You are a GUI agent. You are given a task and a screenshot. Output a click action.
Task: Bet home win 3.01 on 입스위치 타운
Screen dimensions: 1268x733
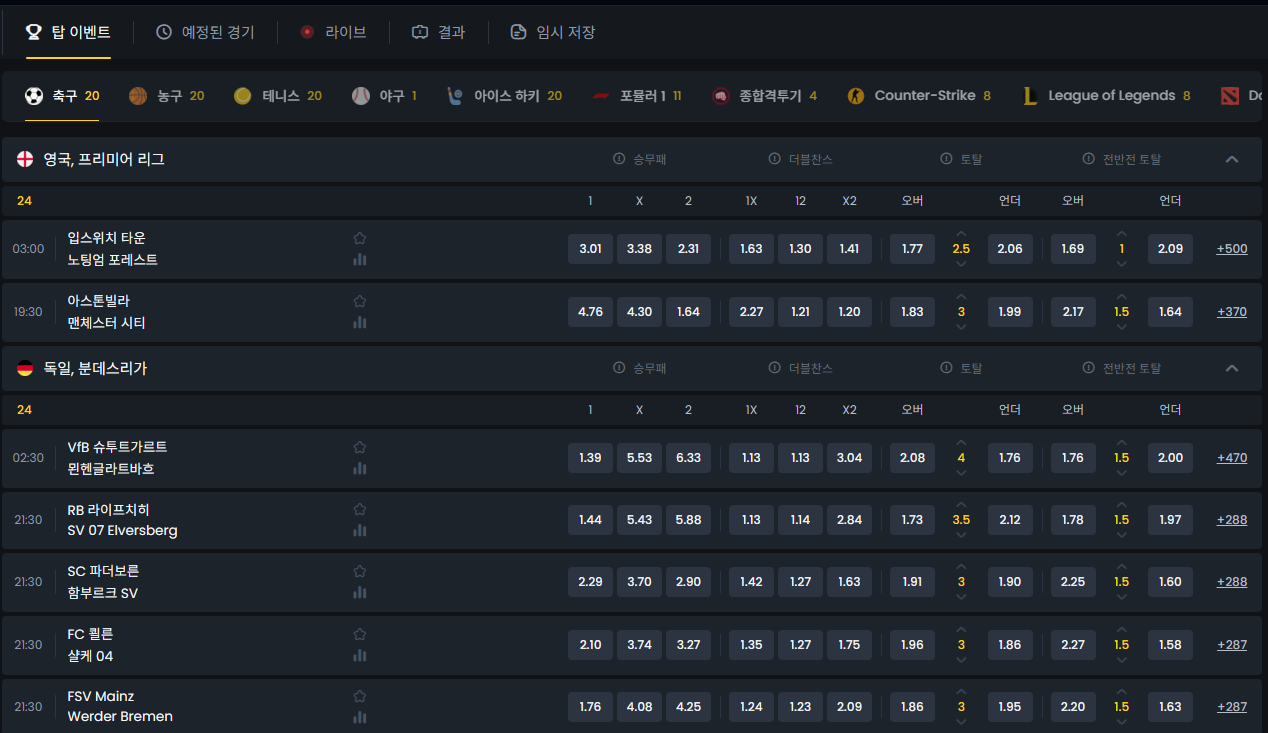click(x=590, y=249)
